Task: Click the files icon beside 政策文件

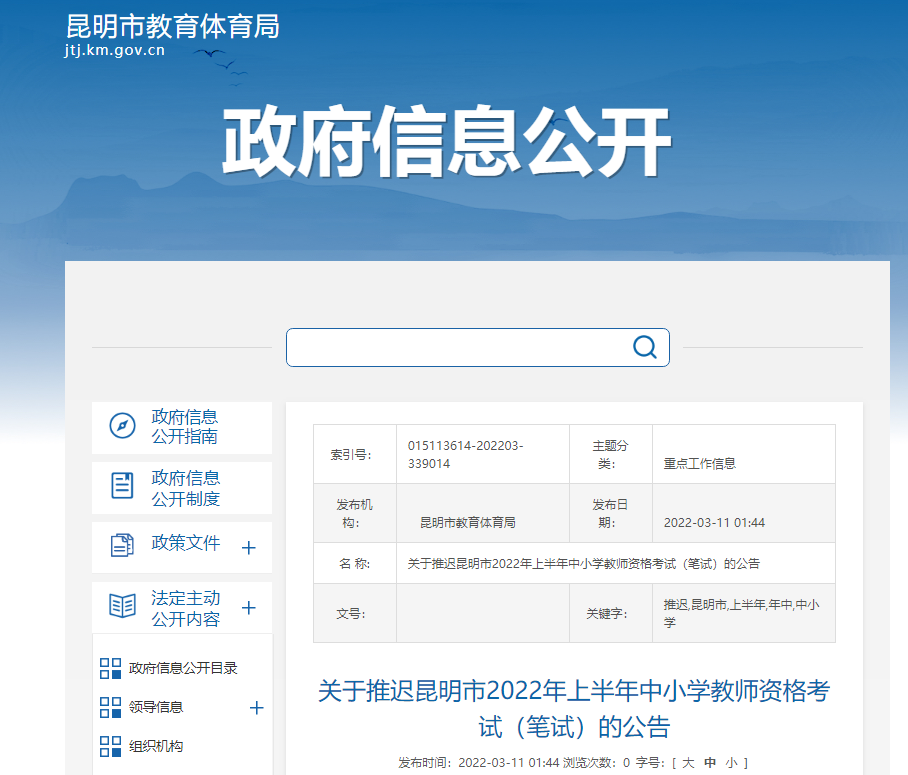Action: pyautogui.click(x=122, y=545)
